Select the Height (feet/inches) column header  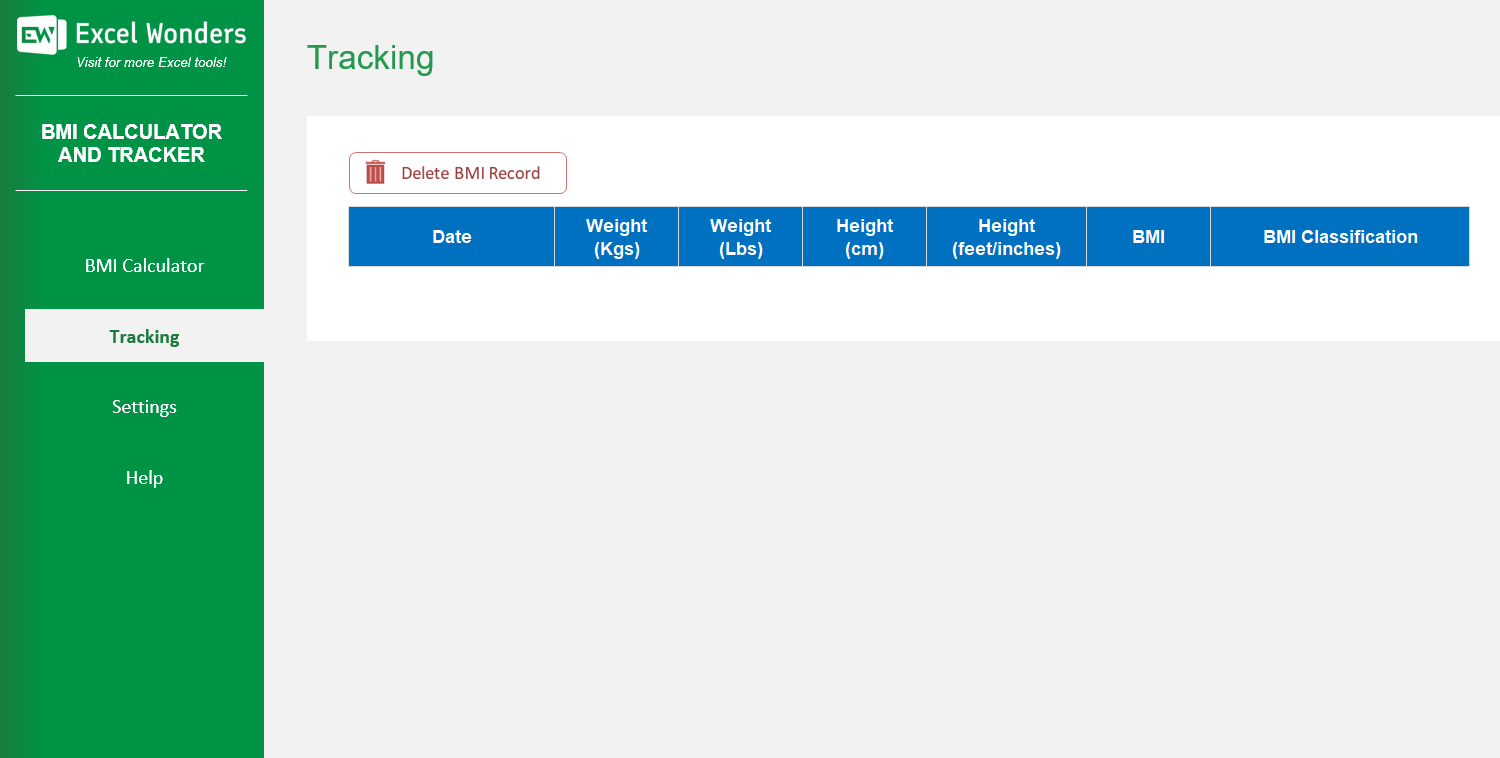pyautogui.click(x=1006, y=236)
